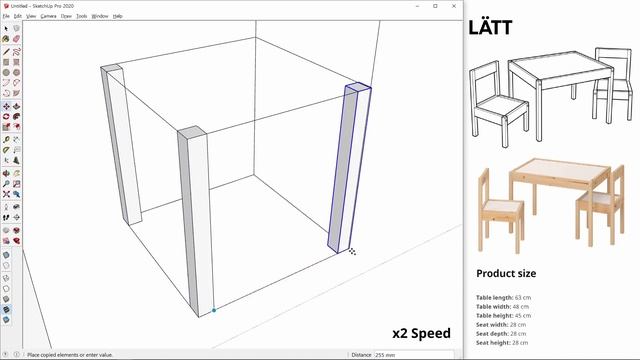
Task: Pick the Arc tool
Action: click(x=6, y=82)
